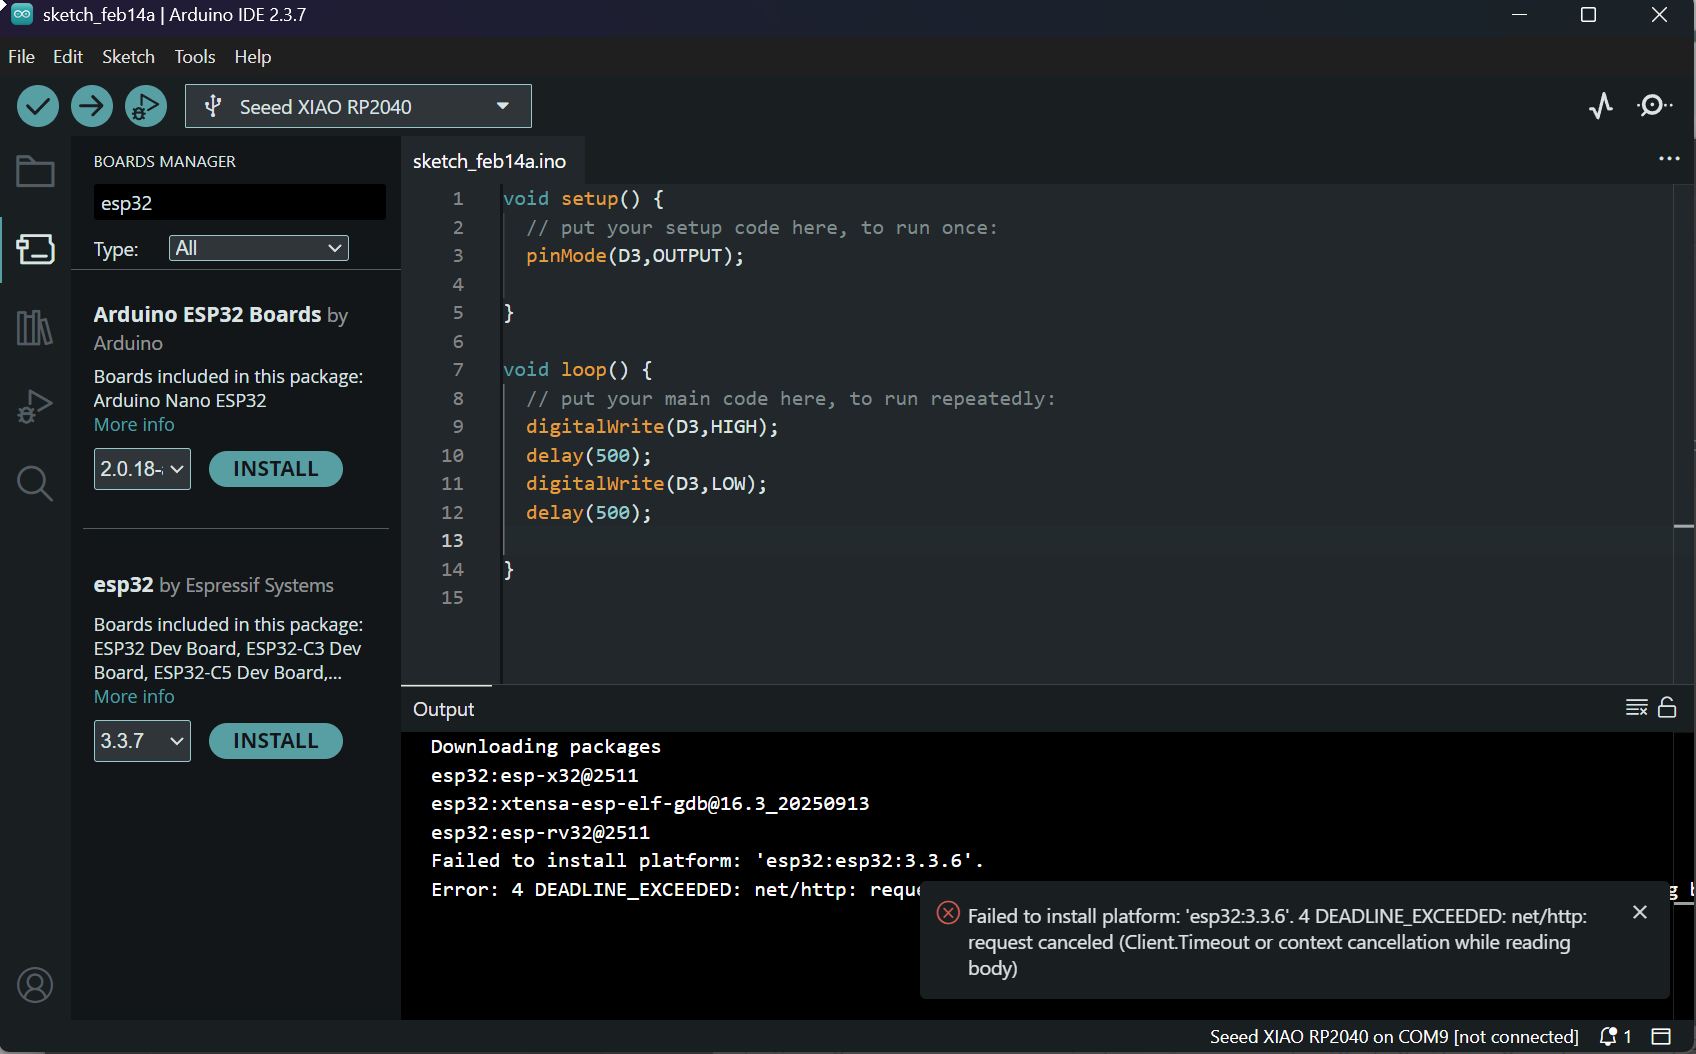
Task: Click the Arduino IDE logo in title bar
Action: click(21, 15)
